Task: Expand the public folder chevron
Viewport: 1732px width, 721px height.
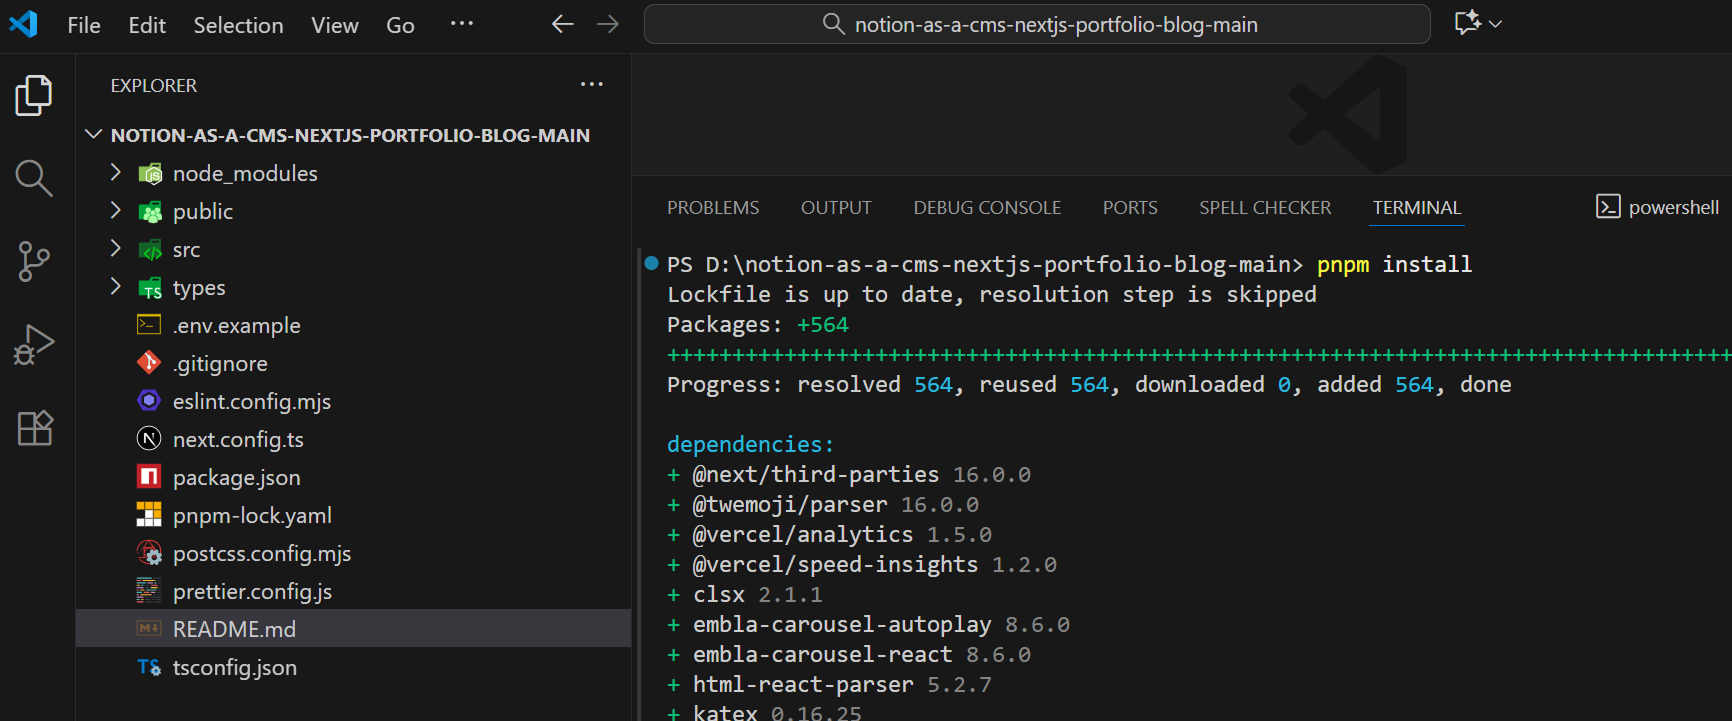Action: click(x=116, y=211)
